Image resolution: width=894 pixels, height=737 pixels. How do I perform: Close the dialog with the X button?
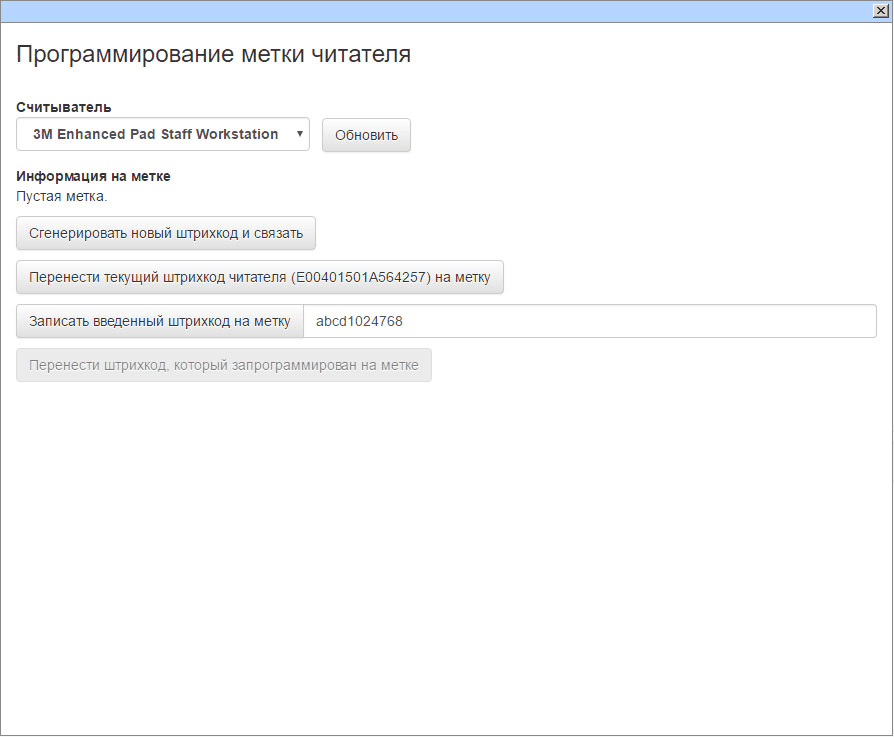coord(880,11)
